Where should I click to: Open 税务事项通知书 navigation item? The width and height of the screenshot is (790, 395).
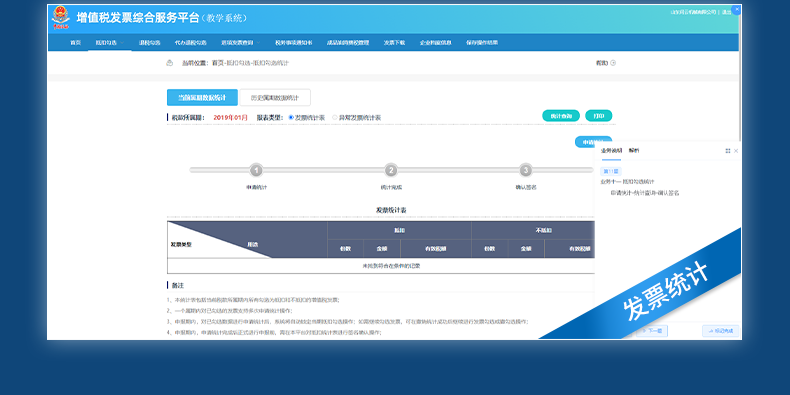pyautogui.click(x=294, y=43)
